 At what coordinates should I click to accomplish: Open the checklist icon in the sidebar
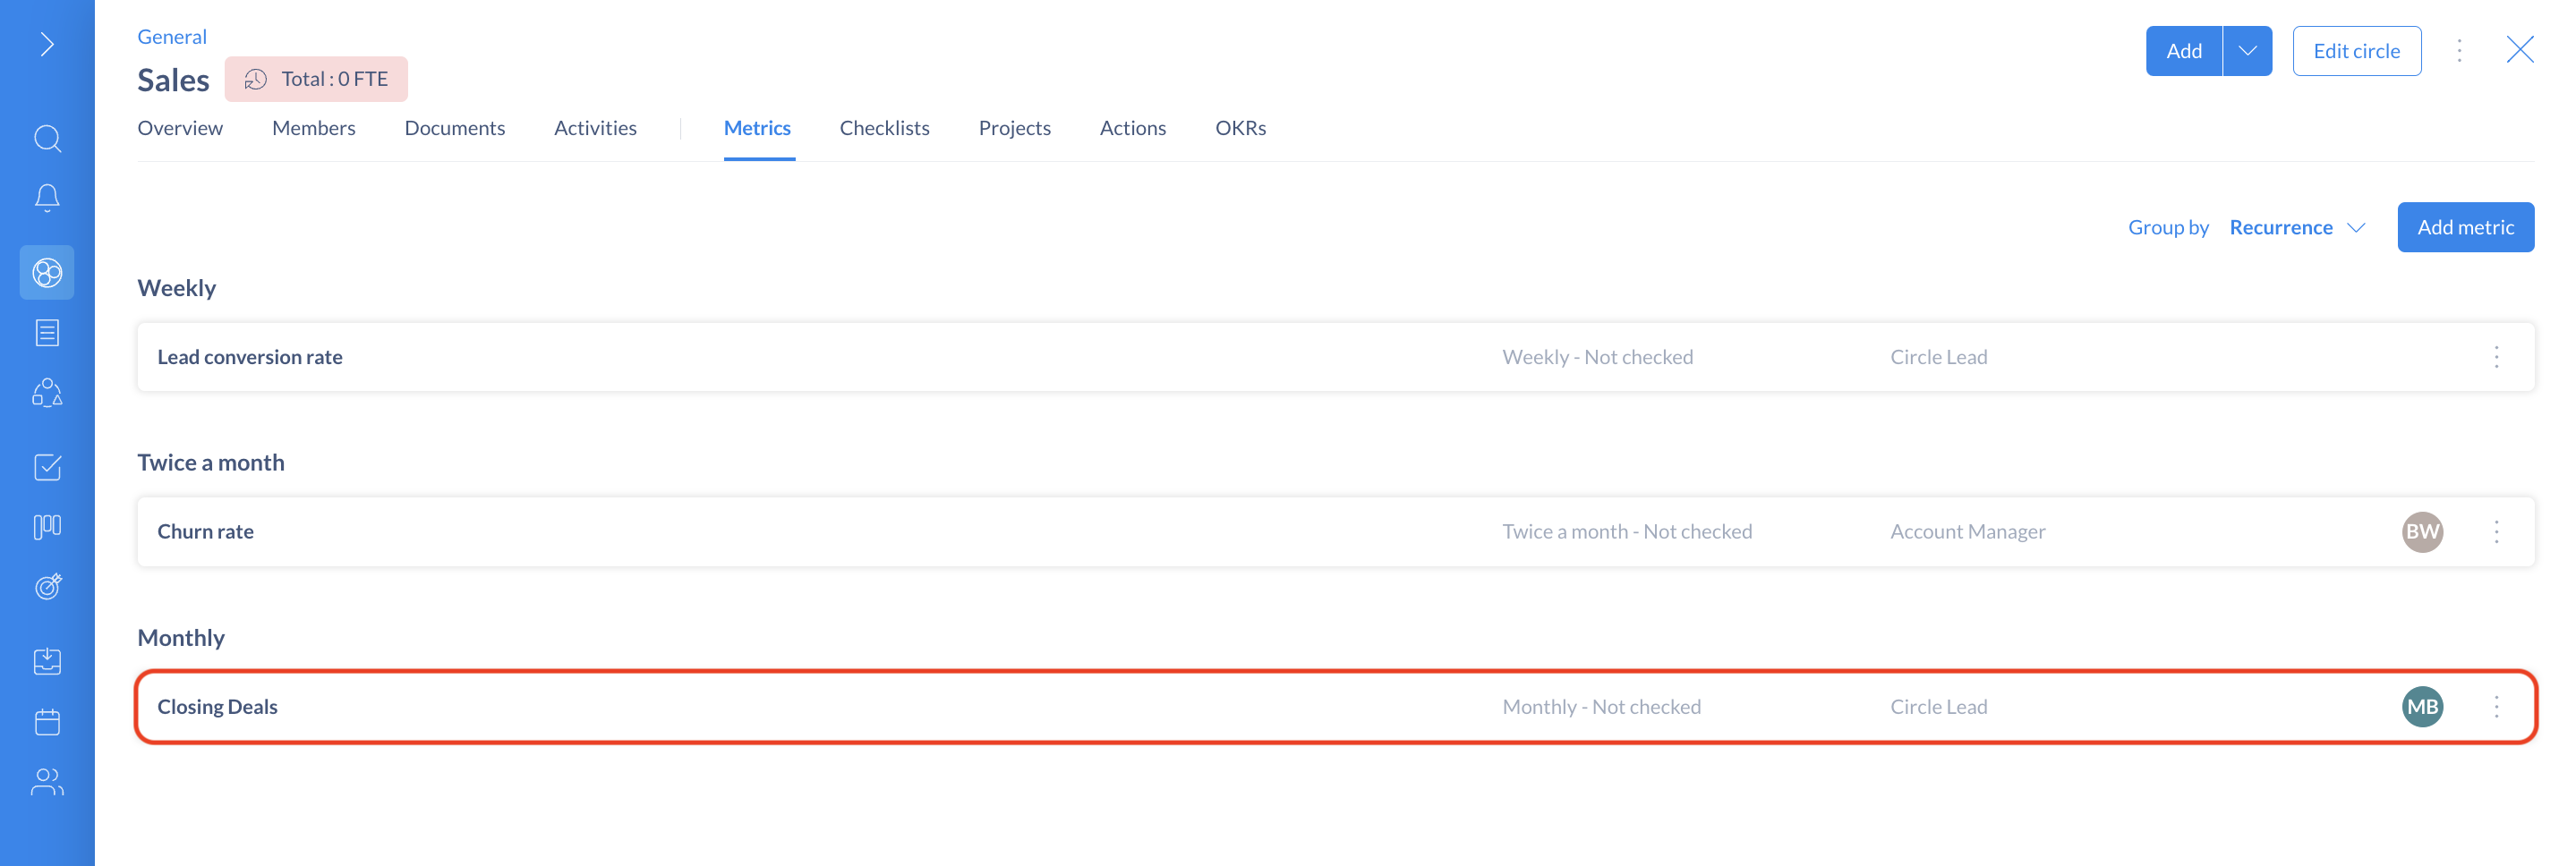pos(47,467)
